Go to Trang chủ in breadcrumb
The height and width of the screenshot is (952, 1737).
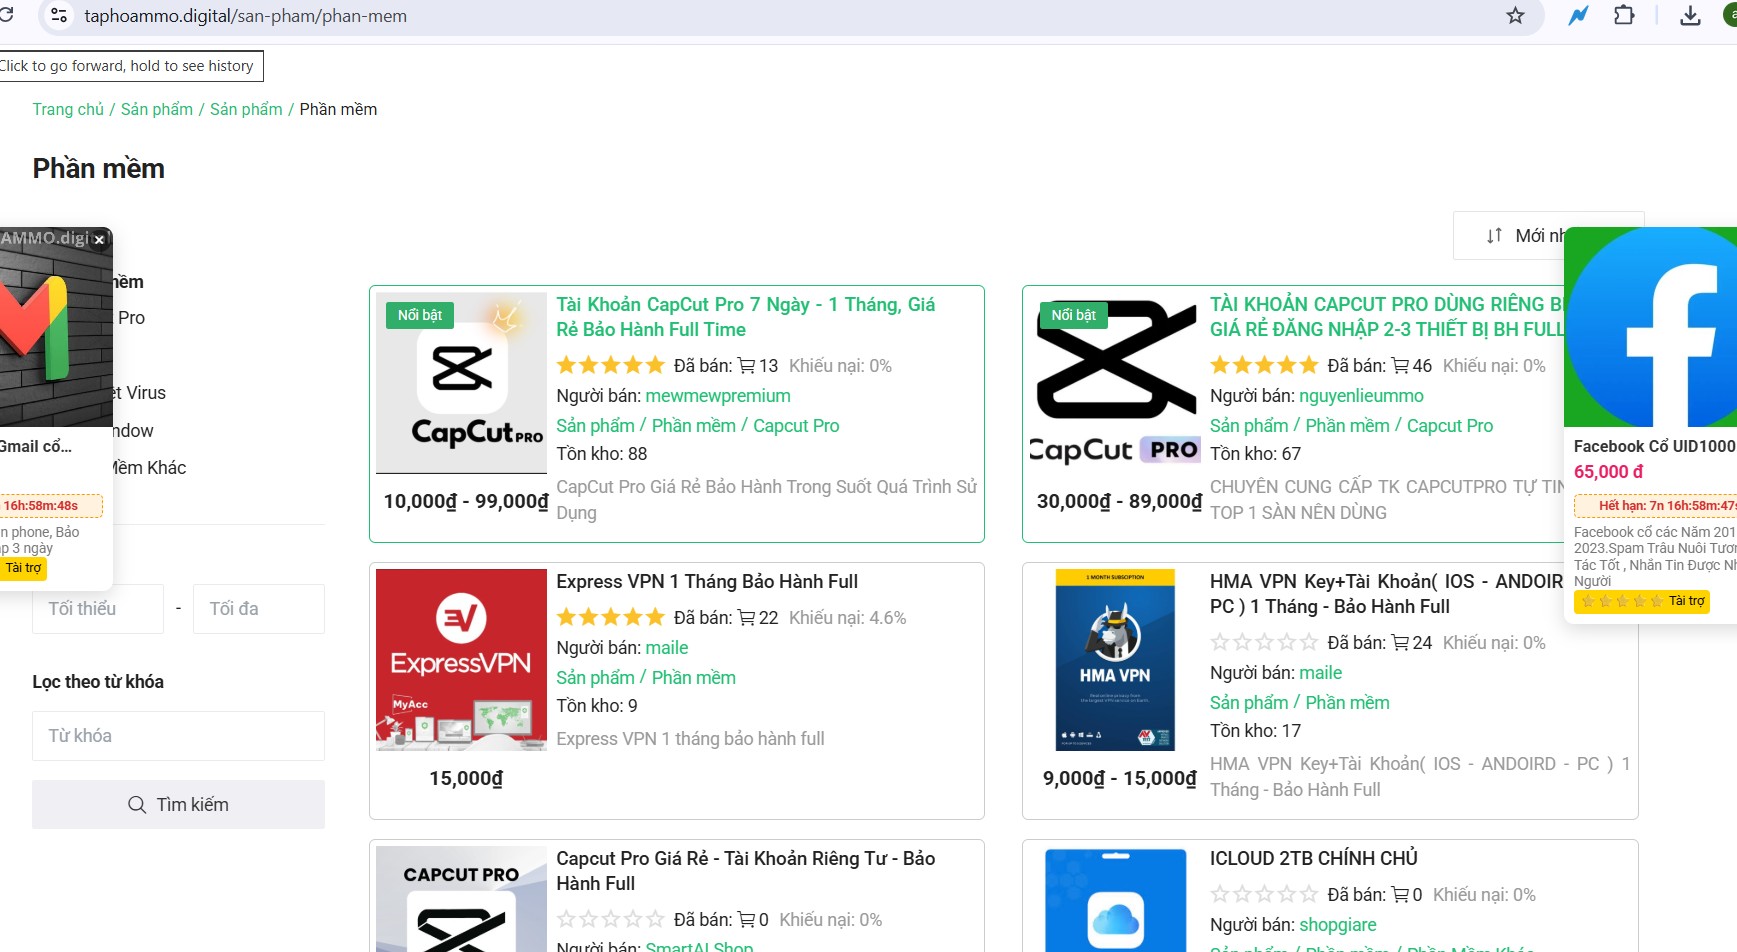click(x=68, y=109)
